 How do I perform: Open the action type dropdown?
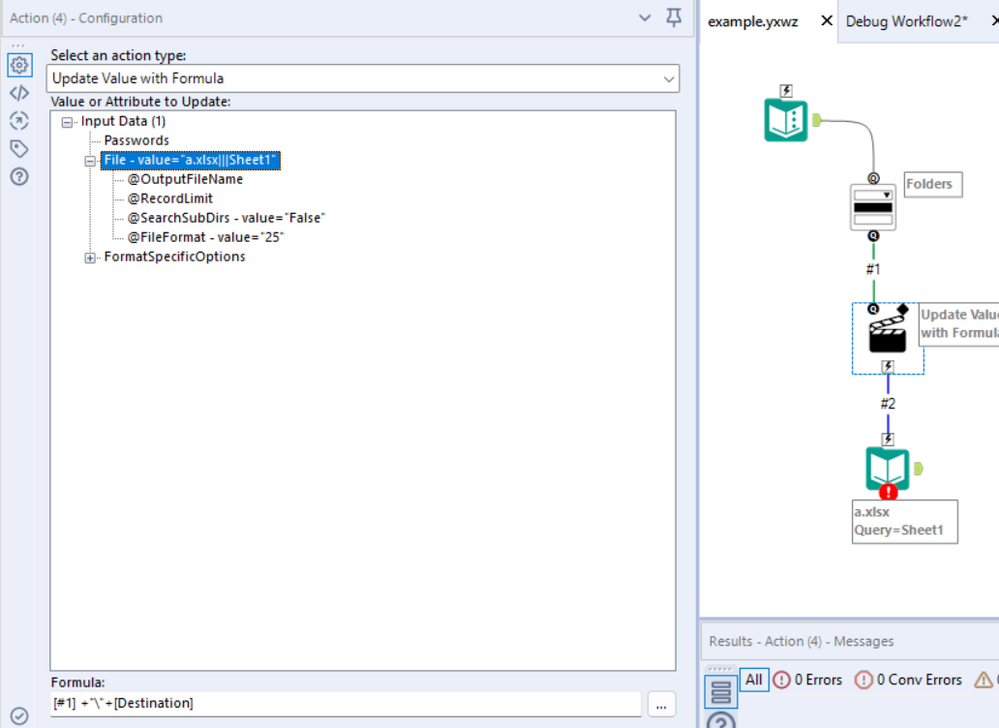pyautogui.click(x=363, y=78)
